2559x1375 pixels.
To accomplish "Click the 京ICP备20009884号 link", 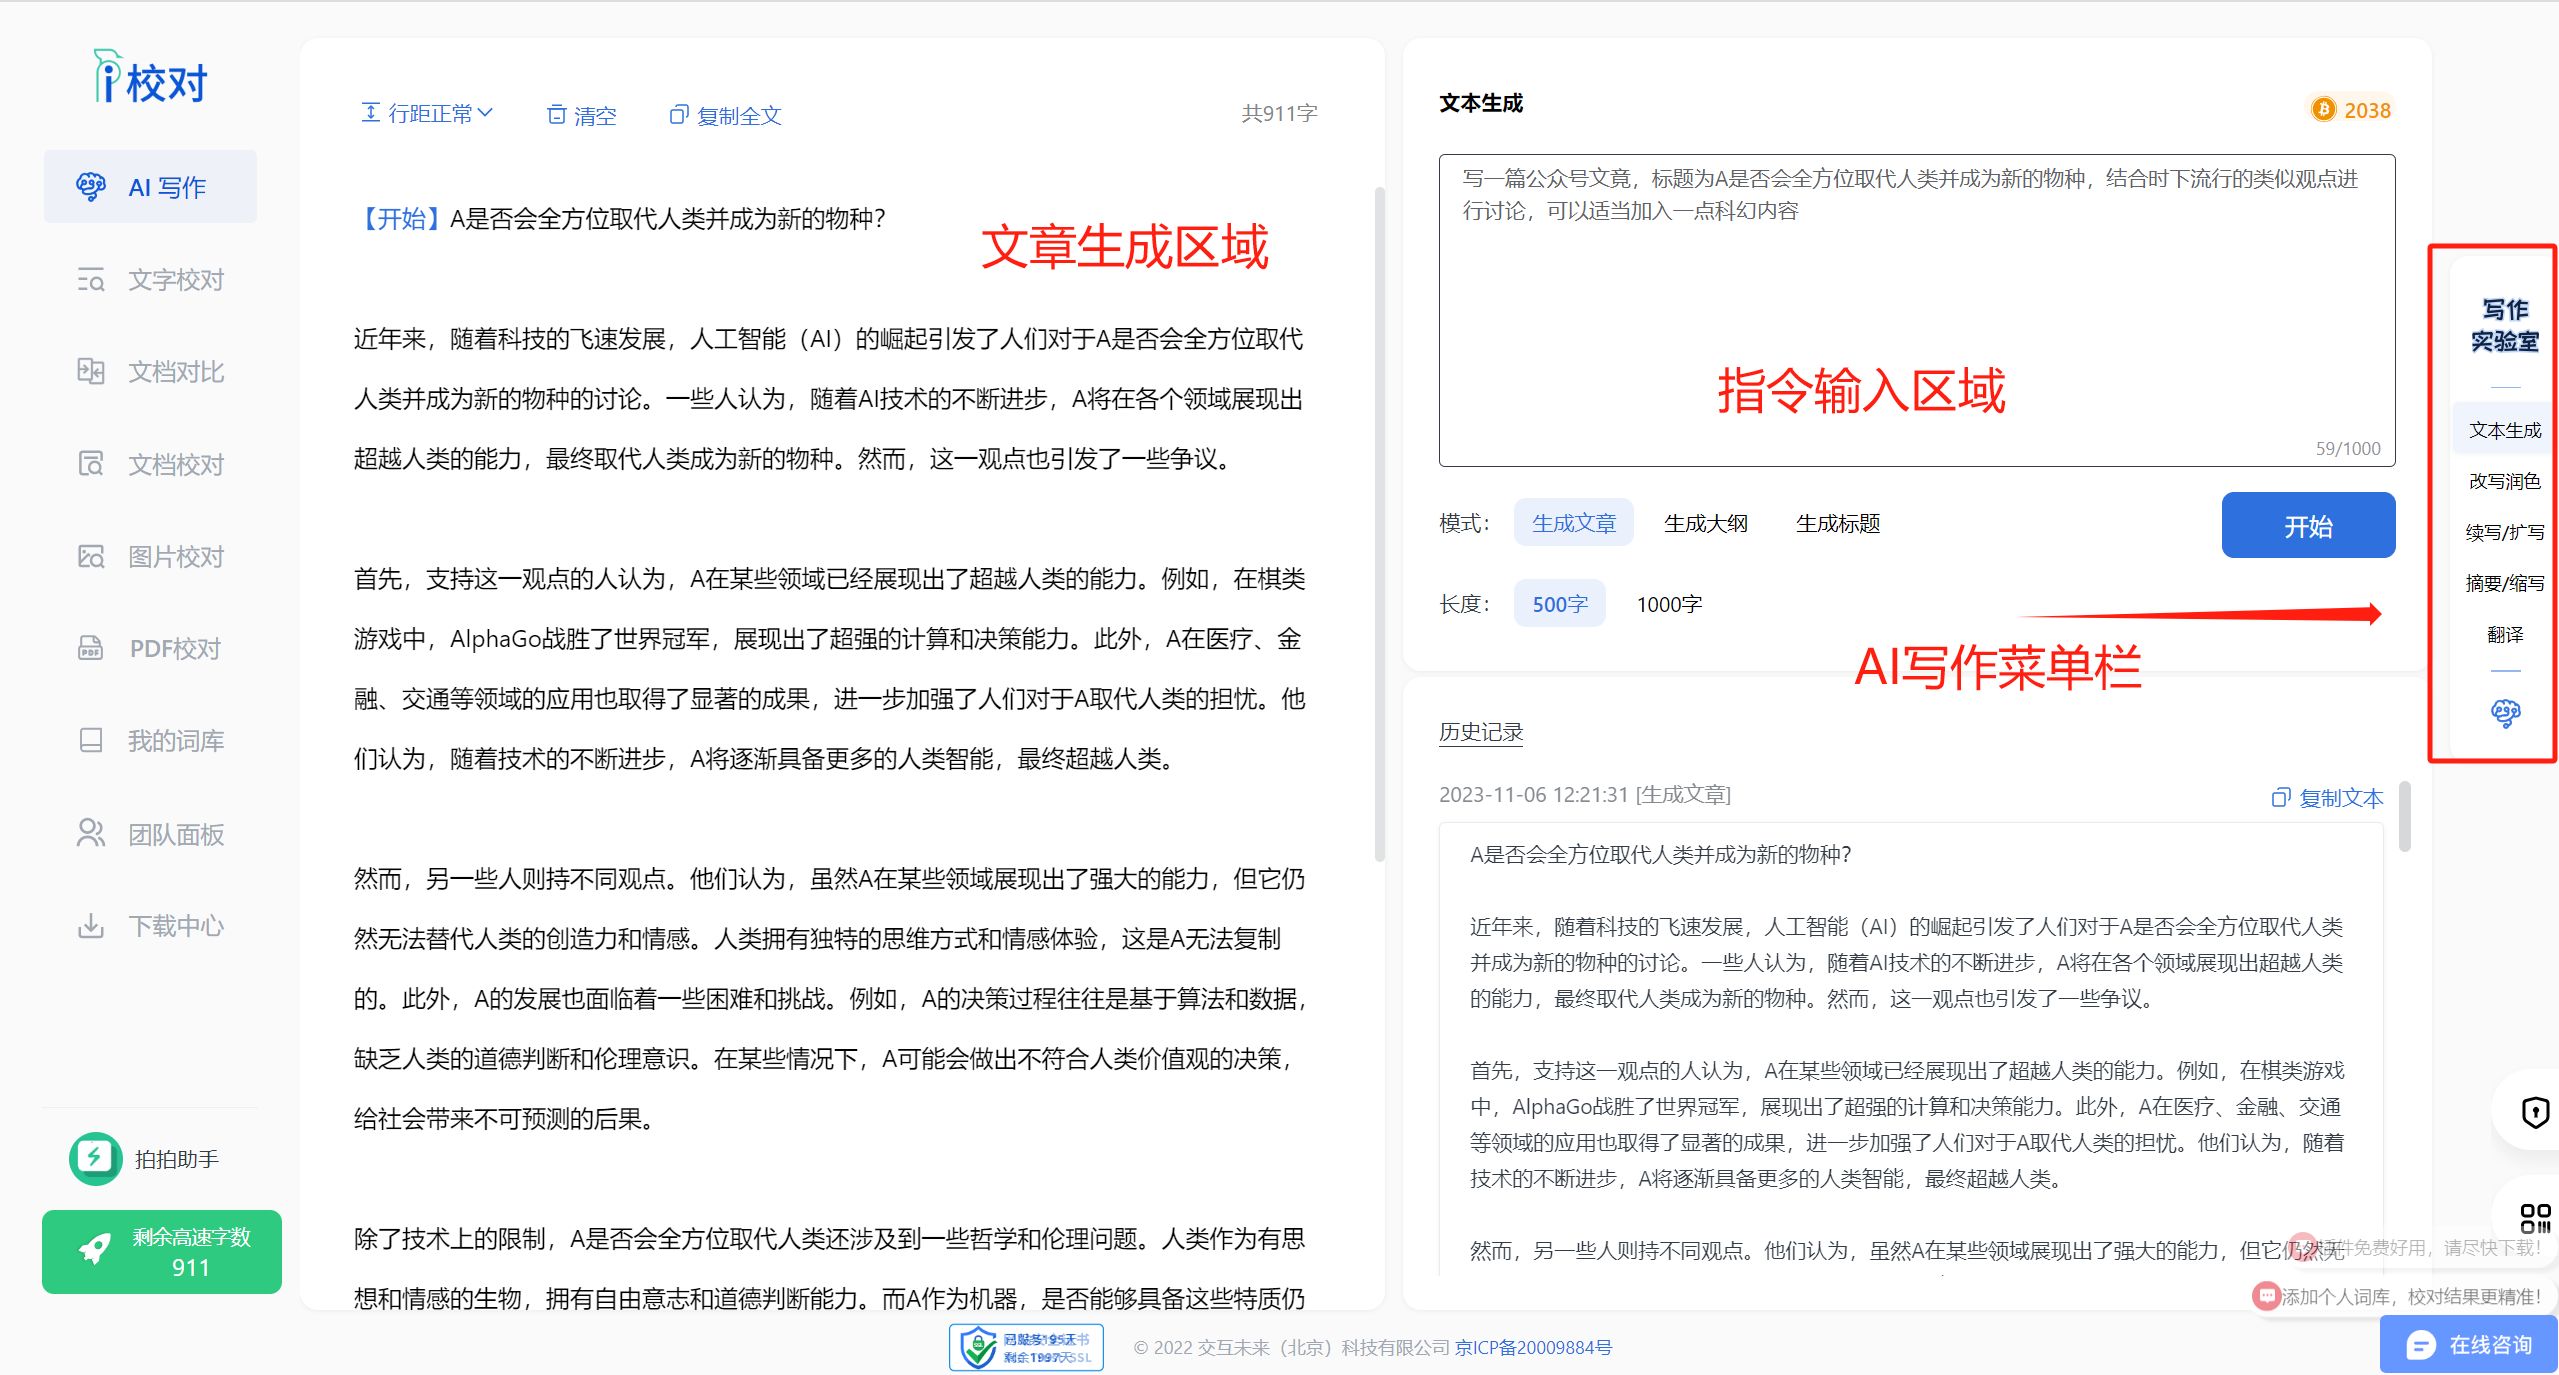I will tap(1533, 1347).
